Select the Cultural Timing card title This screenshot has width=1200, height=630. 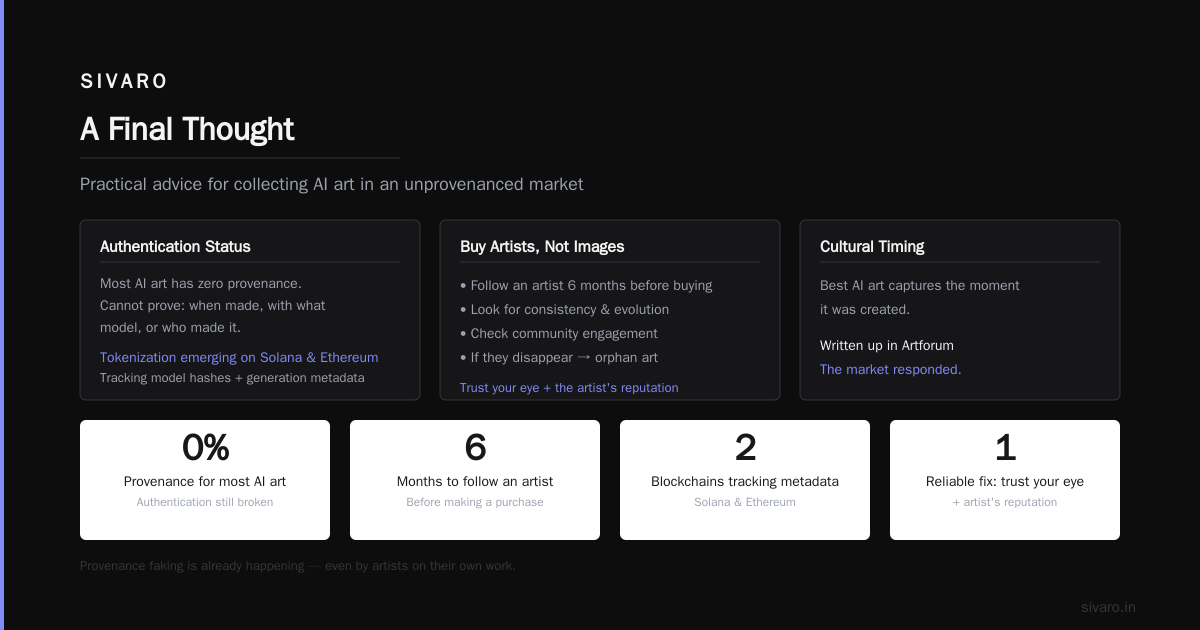pos(872,246)
